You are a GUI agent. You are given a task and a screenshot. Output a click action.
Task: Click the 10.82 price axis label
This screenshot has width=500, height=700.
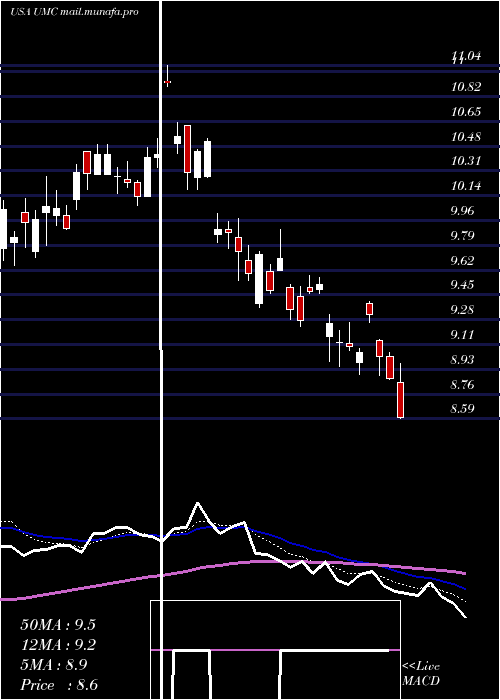[x=466, y=87]
